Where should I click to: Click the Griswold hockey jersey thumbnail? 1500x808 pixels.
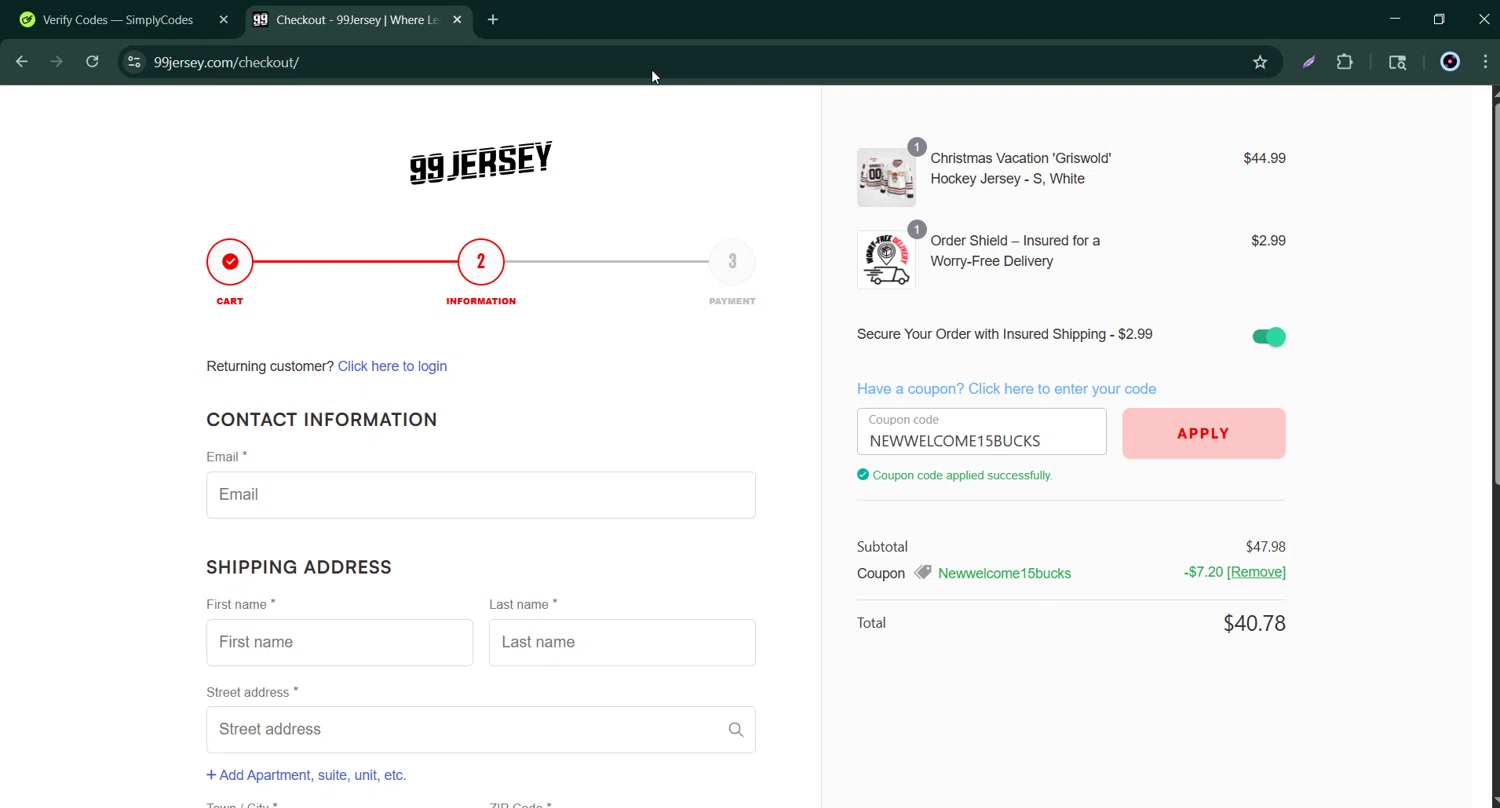pyautogui.click(x=886, y=177)
